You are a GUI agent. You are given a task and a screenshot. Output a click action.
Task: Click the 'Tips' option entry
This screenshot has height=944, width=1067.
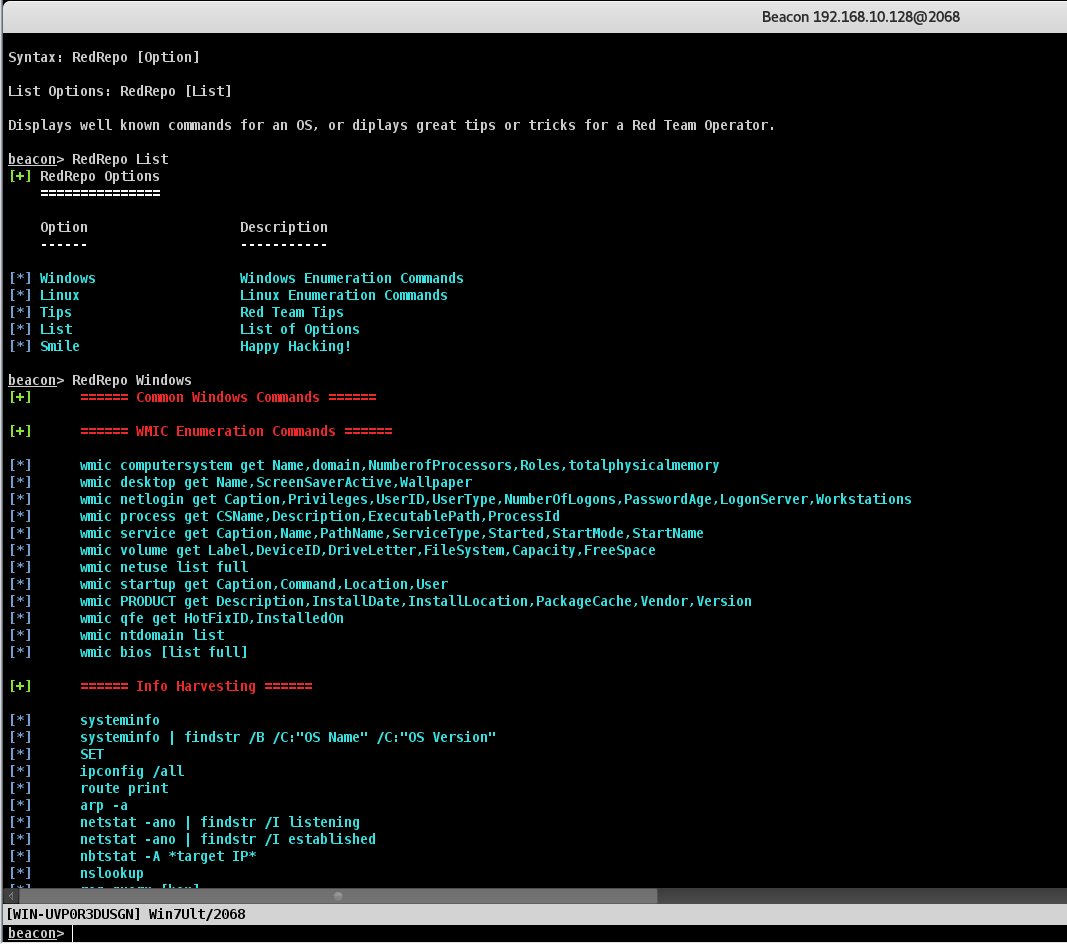[55, 312]
